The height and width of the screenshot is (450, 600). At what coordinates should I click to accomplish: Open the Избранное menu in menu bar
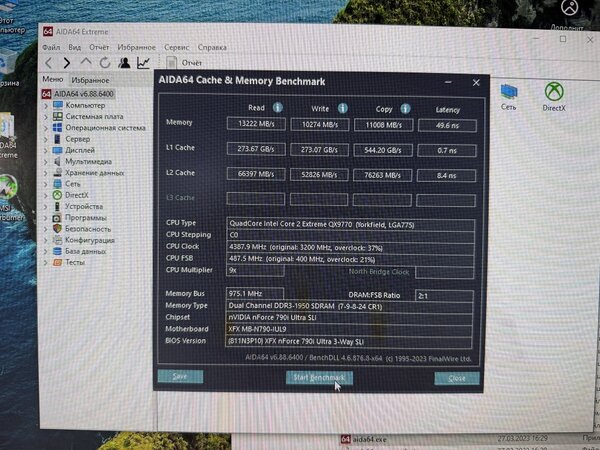click(137, 47)
